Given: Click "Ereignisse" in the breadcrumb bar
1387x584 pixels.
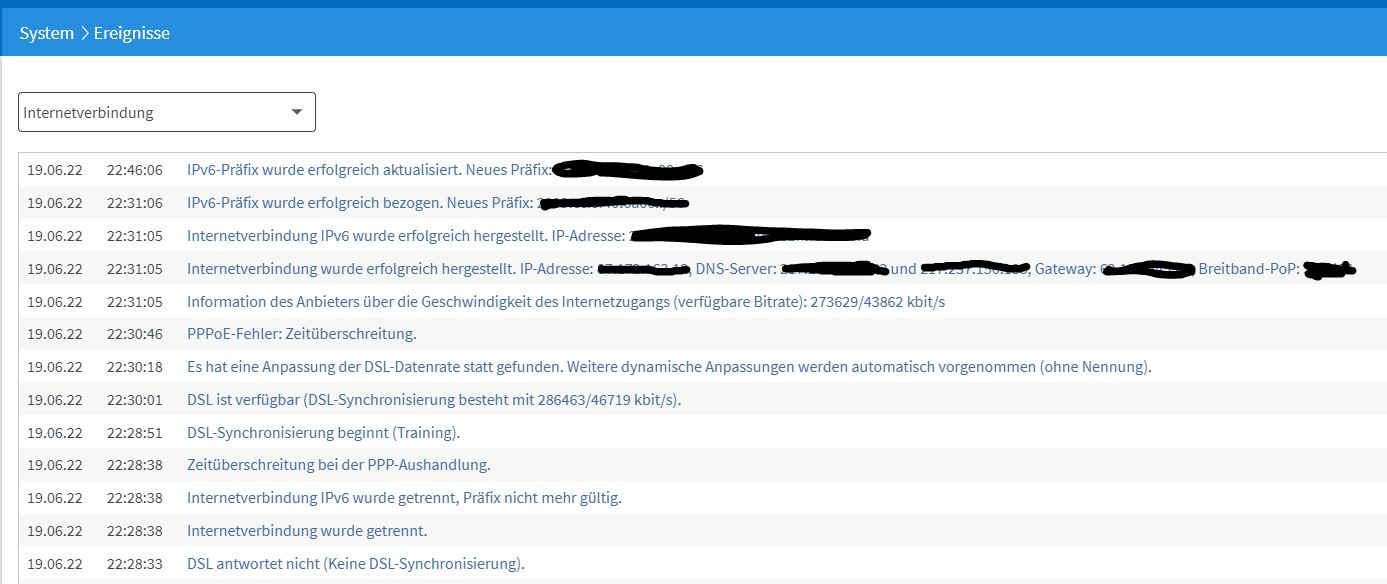Looking at the screenshot, I should tap(131, 33).
